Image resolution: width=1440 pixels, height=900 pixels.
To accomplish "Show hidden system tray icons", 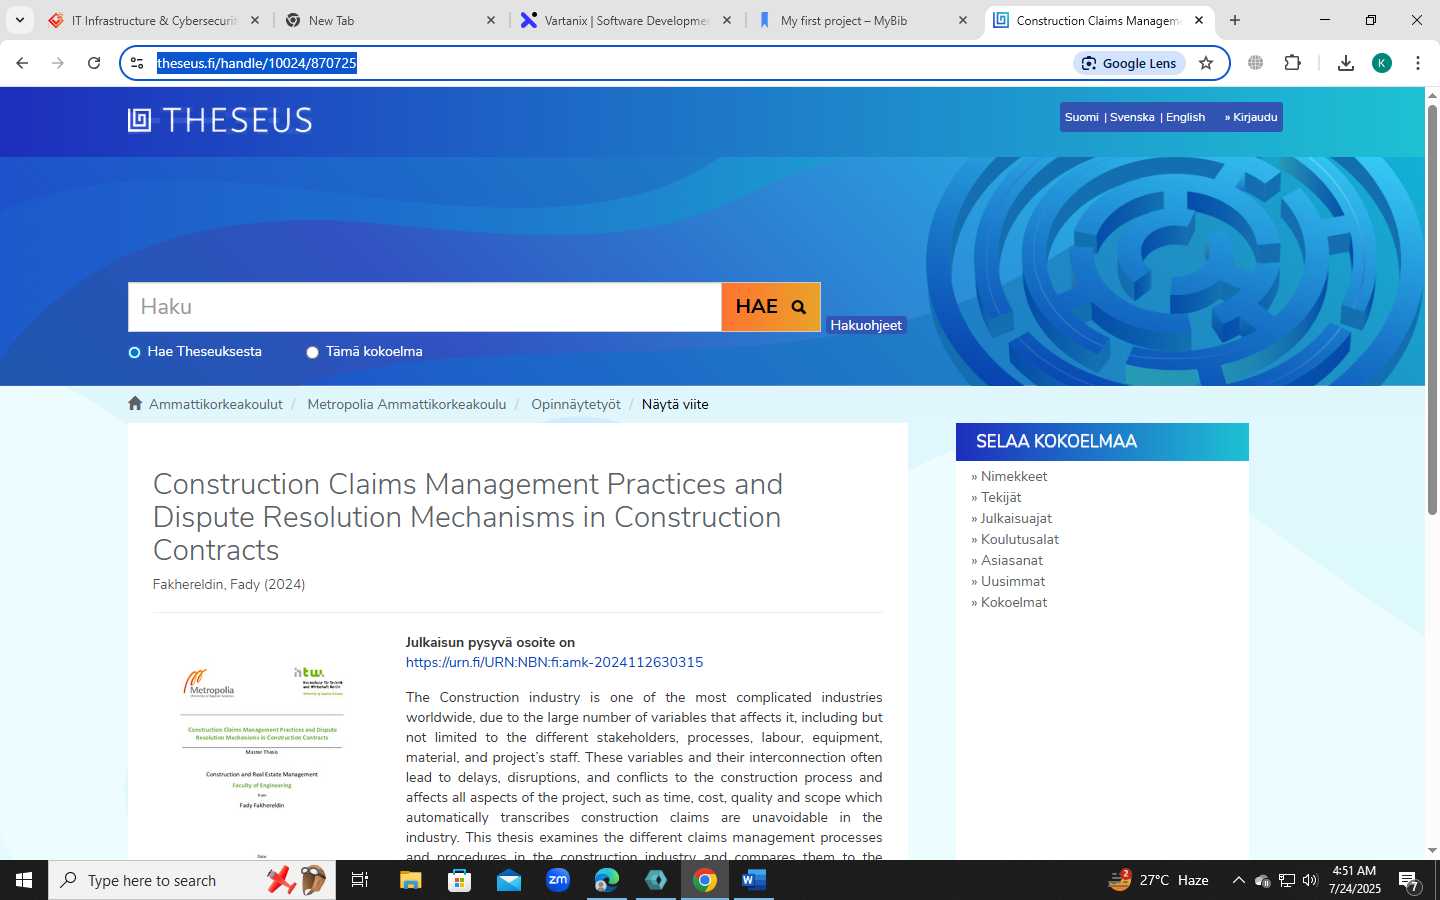I will tap(1238, 880).
